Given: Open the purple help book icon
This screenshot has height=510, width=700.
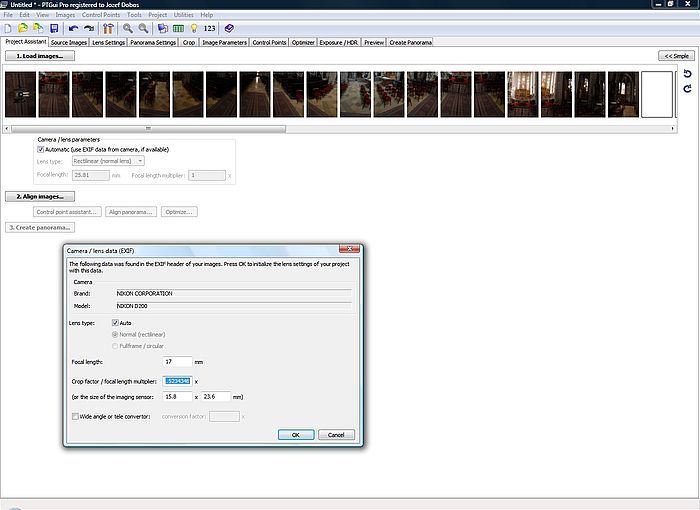Looking at the screenshot, I should click(229, 29).
